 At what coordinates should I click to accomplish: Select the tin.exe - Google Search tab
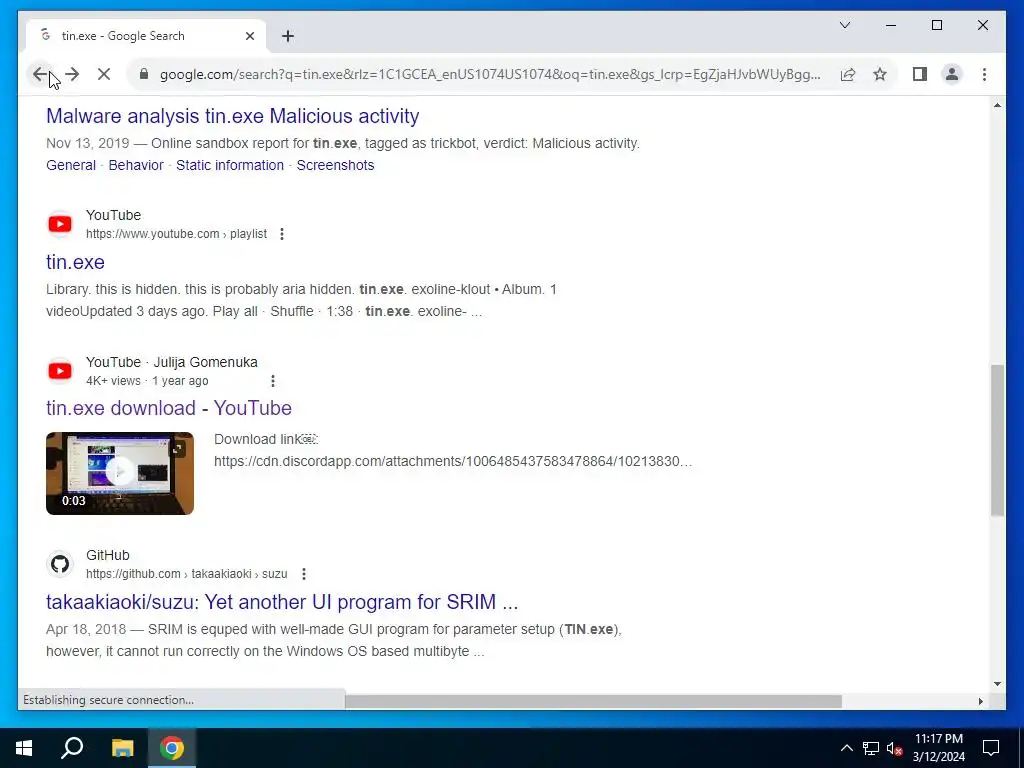pos(145,36)
